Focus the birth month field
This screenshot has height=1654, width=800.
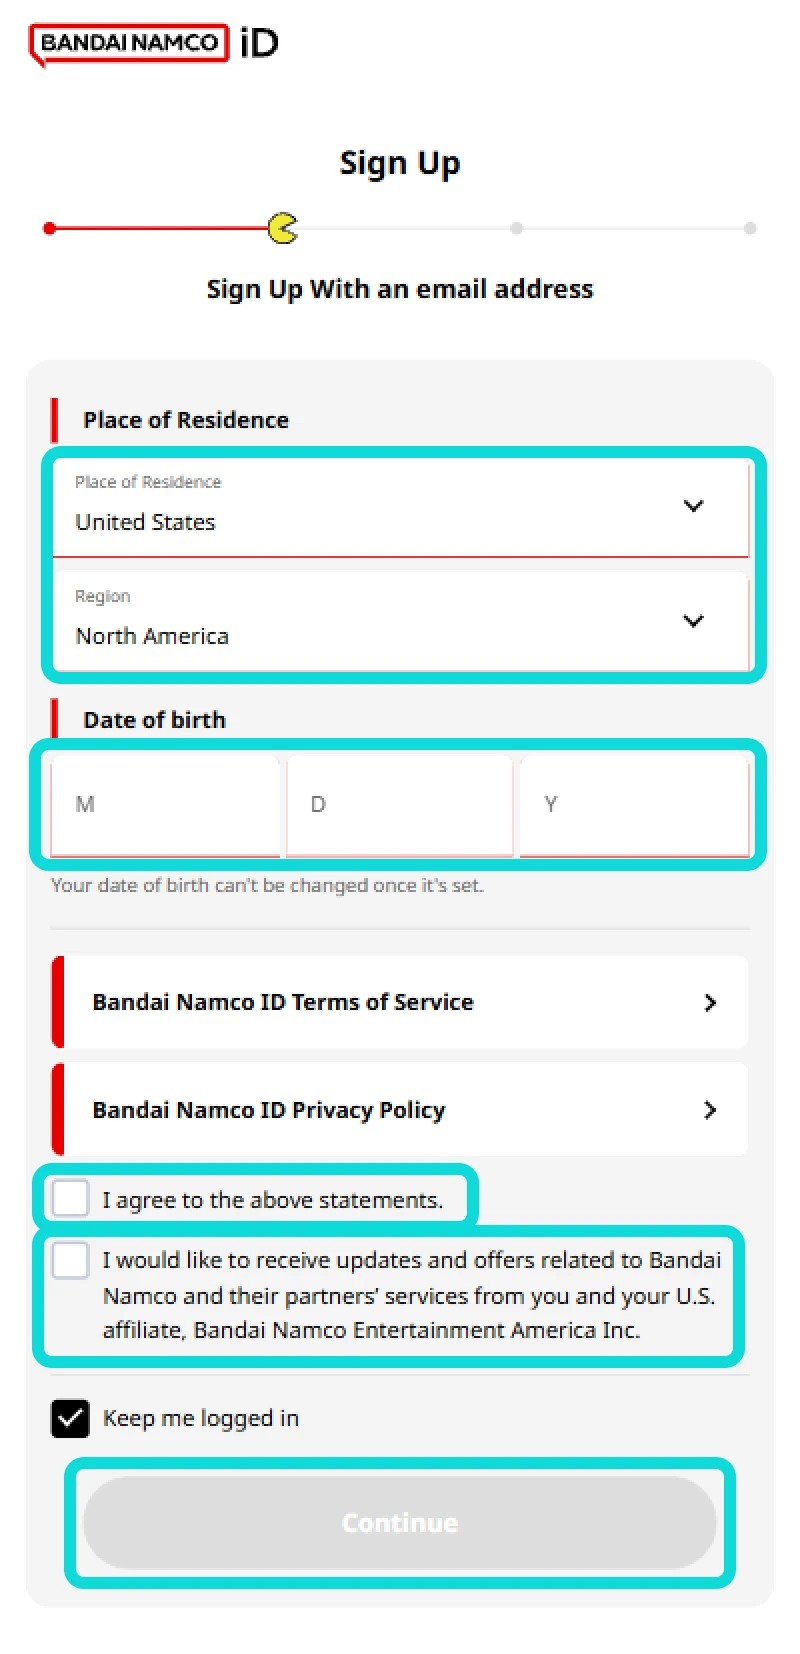pos(165,805)
